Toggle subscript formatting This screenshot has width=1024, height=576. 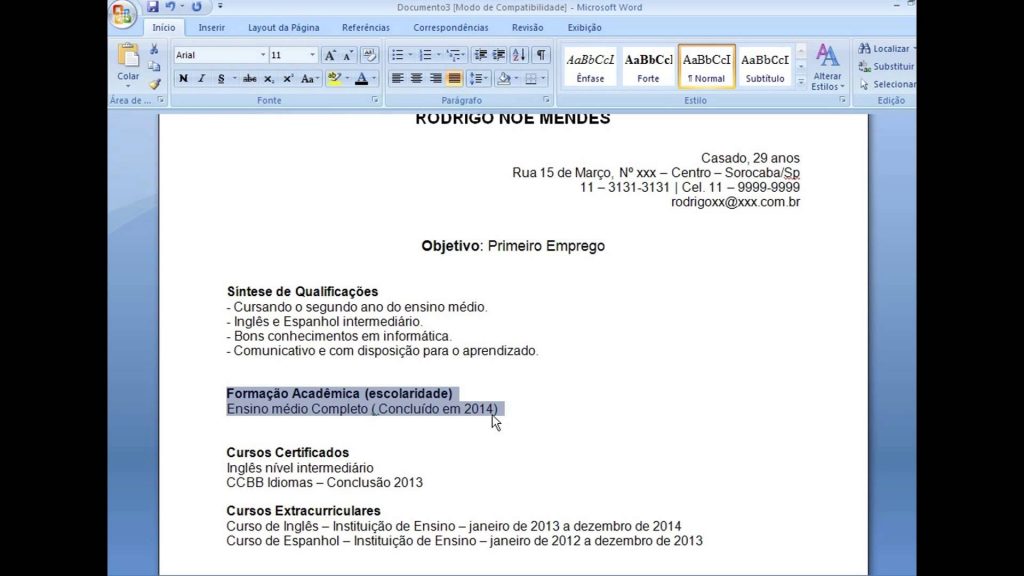pyautogui.click(x=268, y=78)
